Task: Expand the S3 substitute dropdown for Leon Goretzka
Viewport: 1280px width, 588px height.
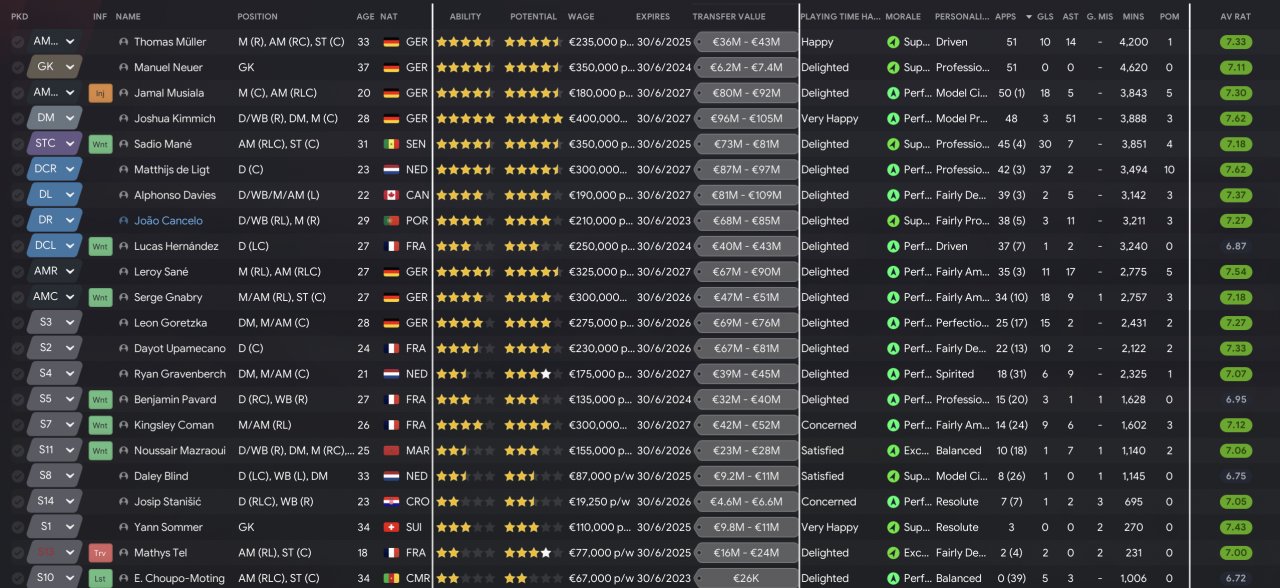Action: click(x=54, y=322)
